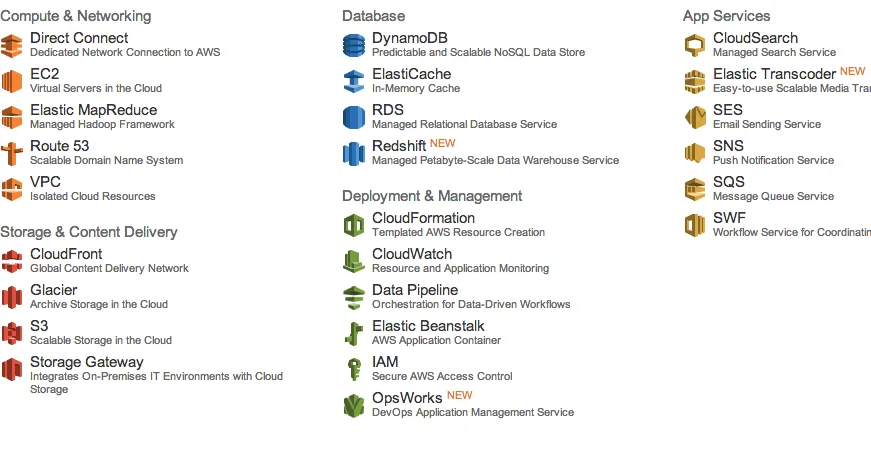This screenshot has height=471, width=871.
Task: Visit the Elastic Transcoder link
Action: point(774,74)
